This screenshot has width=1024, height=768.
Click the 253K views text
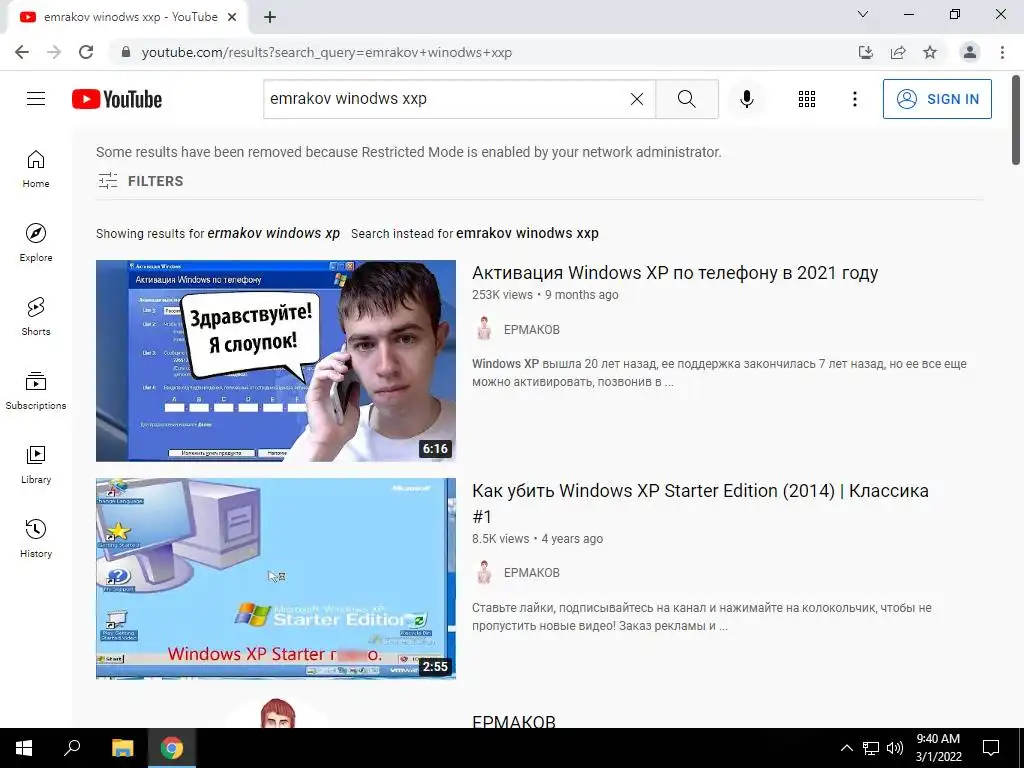[x=502, y=295]
